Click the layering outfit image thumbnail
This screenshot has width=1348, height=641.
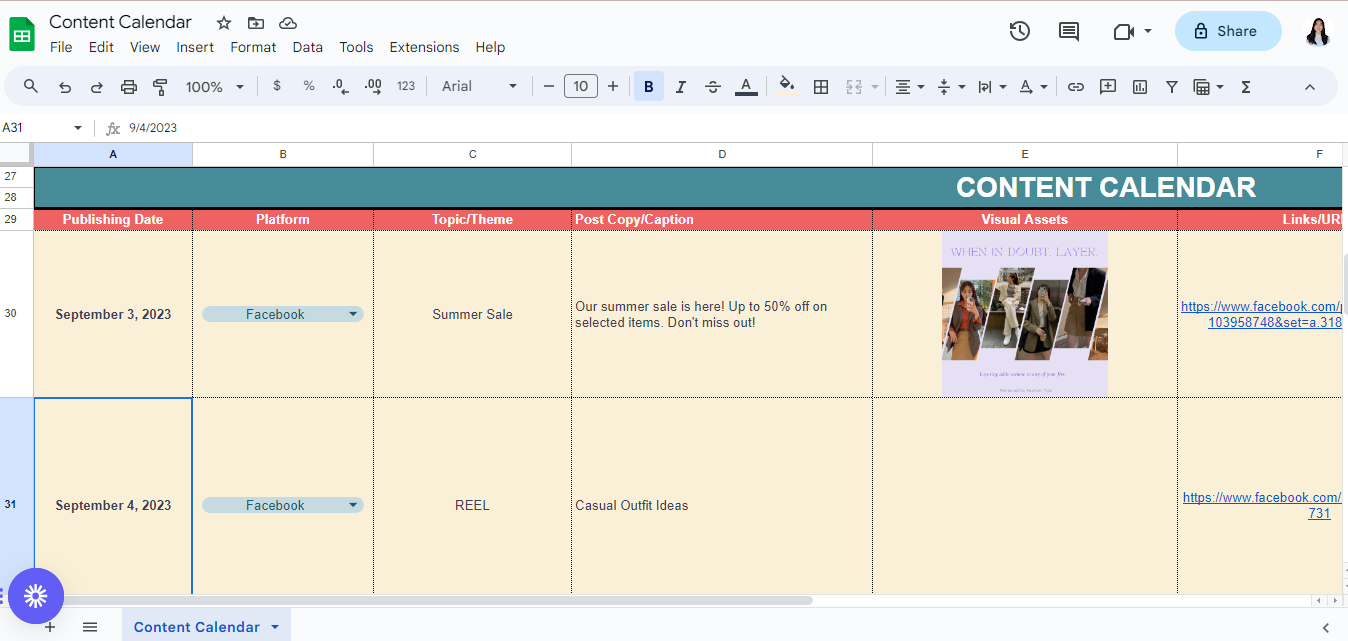click(1025, 314)
